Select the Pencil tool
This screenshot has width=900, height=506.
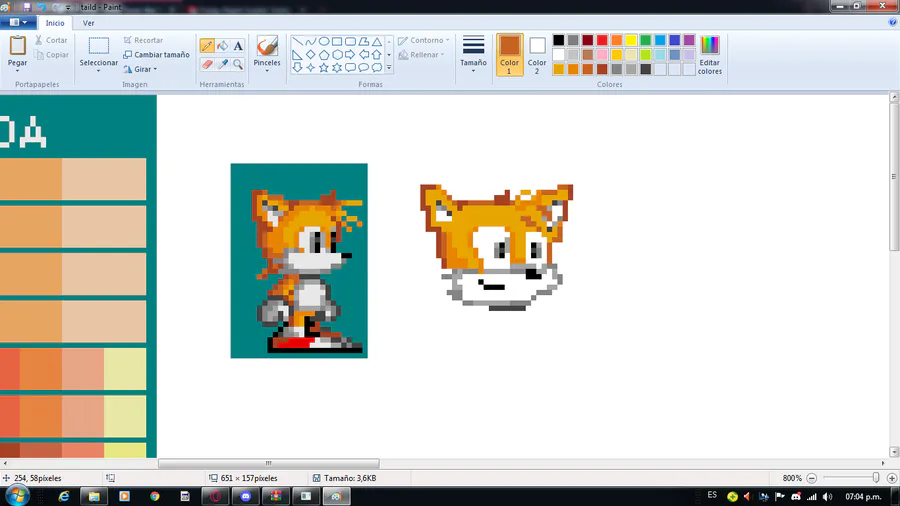[x=207, y=46]
